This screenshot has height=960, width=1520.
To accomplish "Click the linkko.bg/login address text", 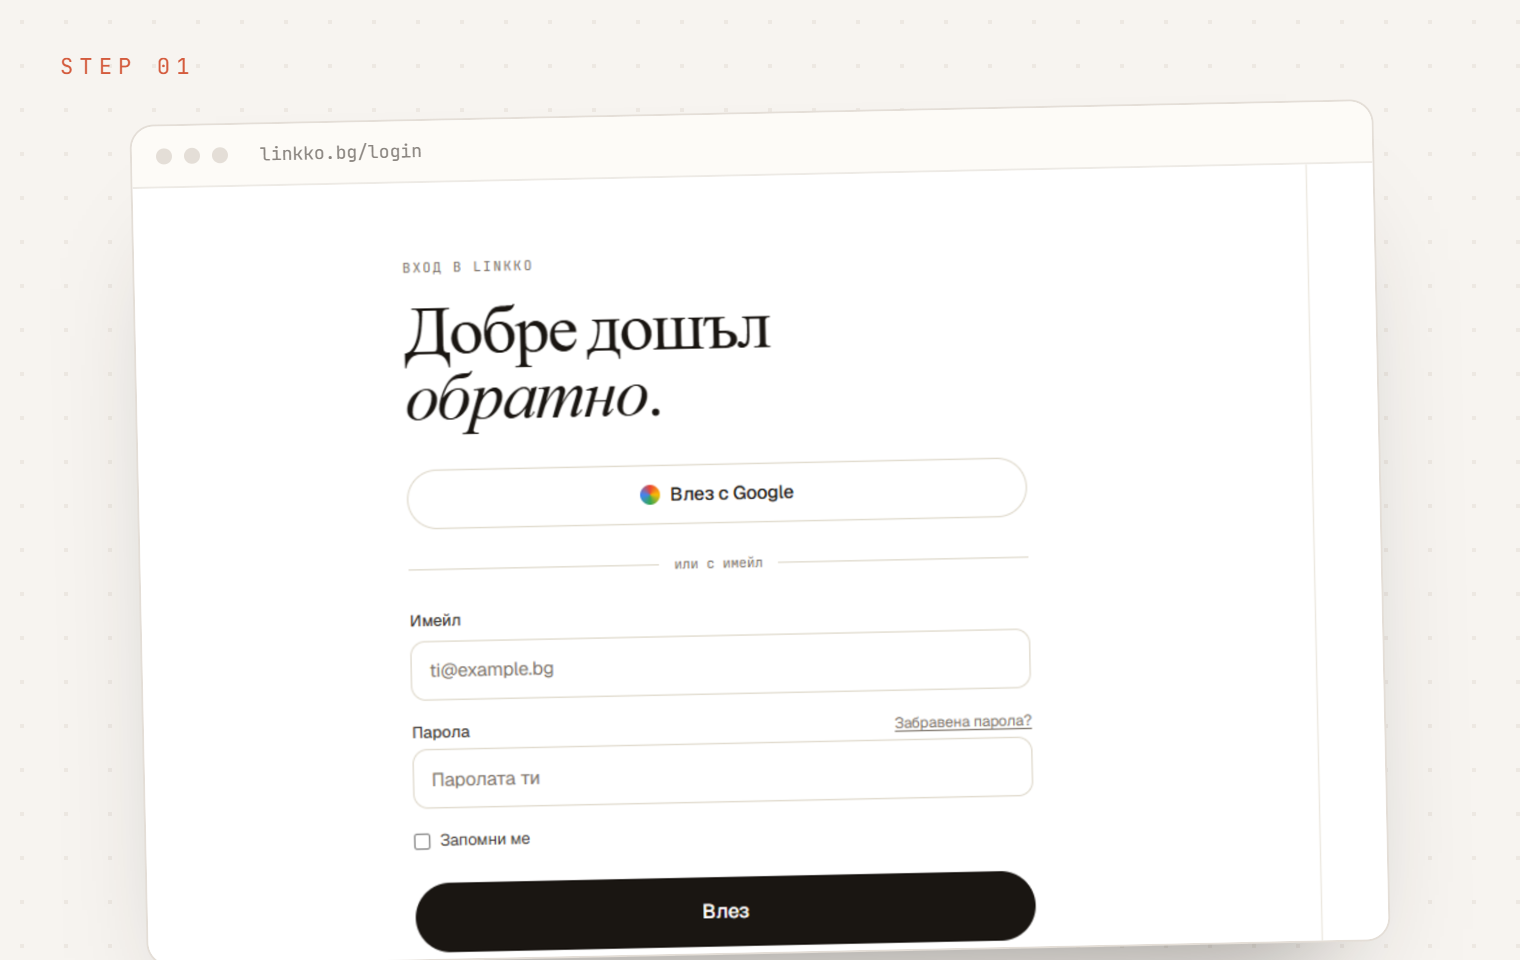I will 340,152.
